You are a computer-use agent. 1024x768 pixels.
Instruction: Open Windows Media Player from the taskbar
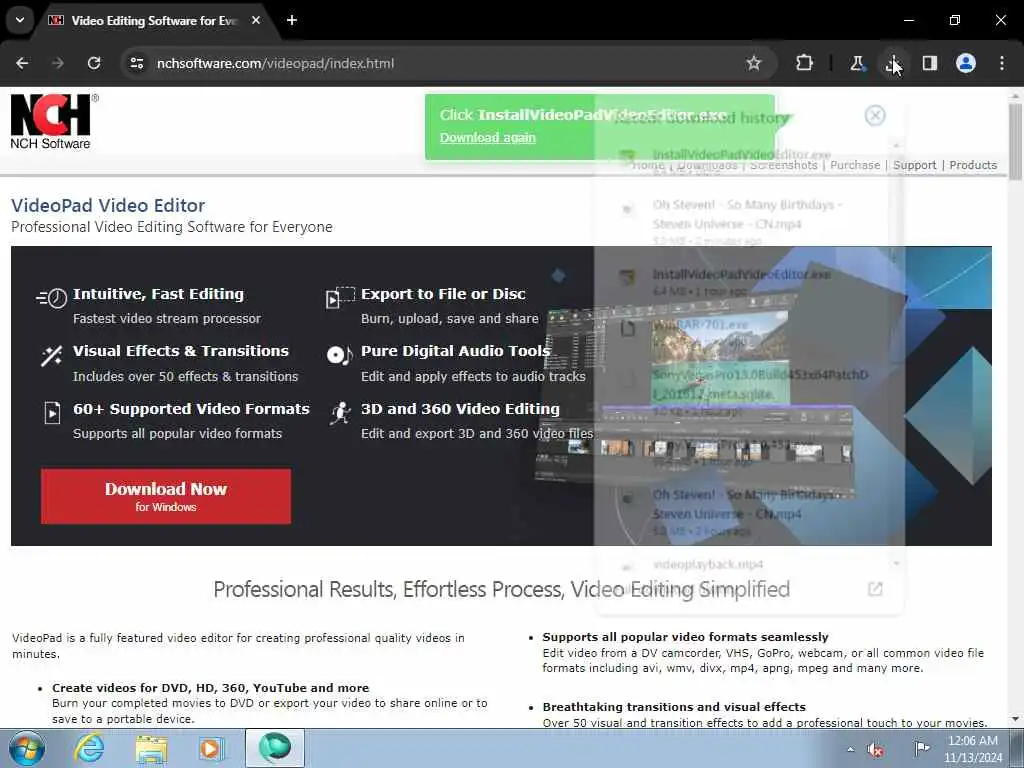211,748
